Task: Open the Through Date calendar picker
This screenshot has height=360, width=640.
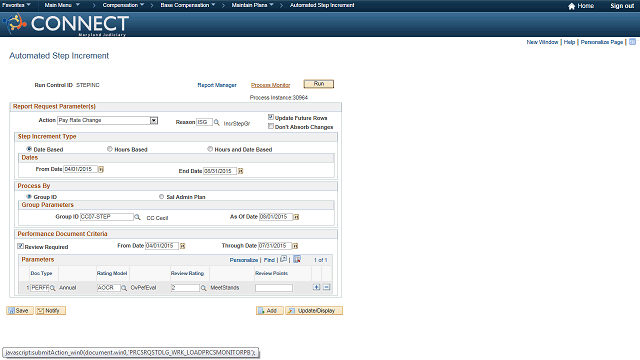Action: click(x=295, y=246)
